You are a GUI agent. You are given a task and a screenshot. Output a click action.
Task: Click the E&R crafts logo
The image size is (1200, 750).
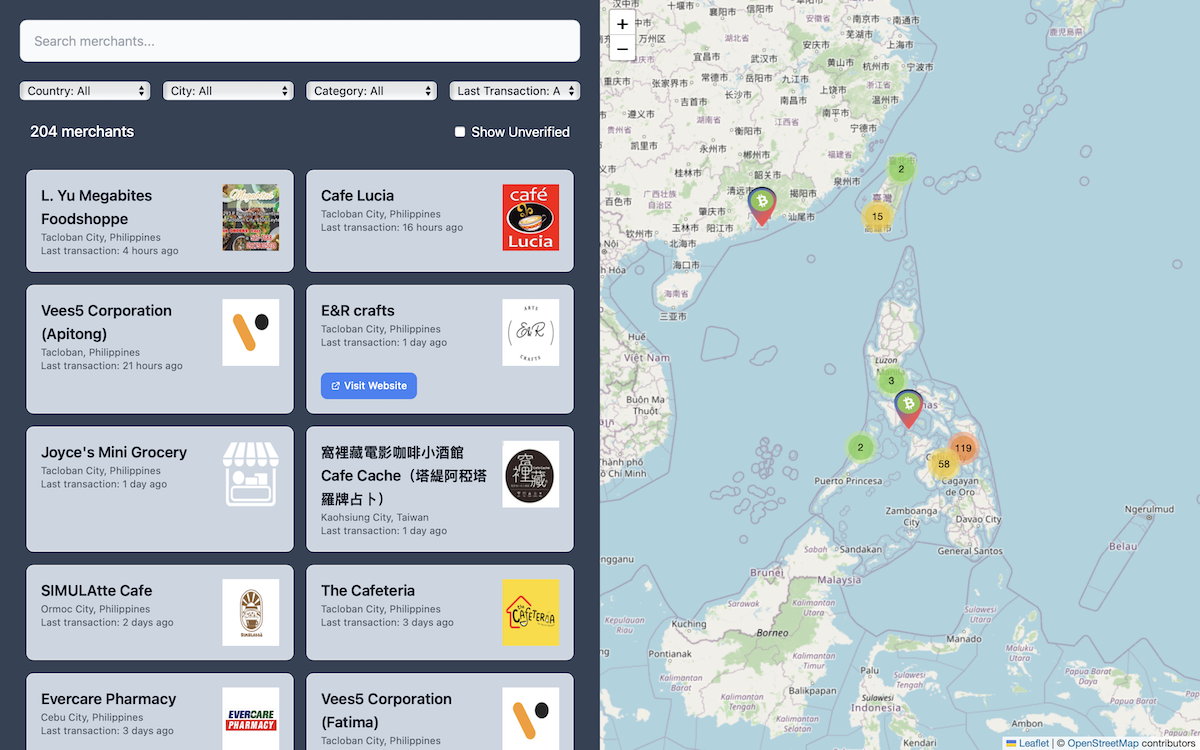click(x=531, y=332)
